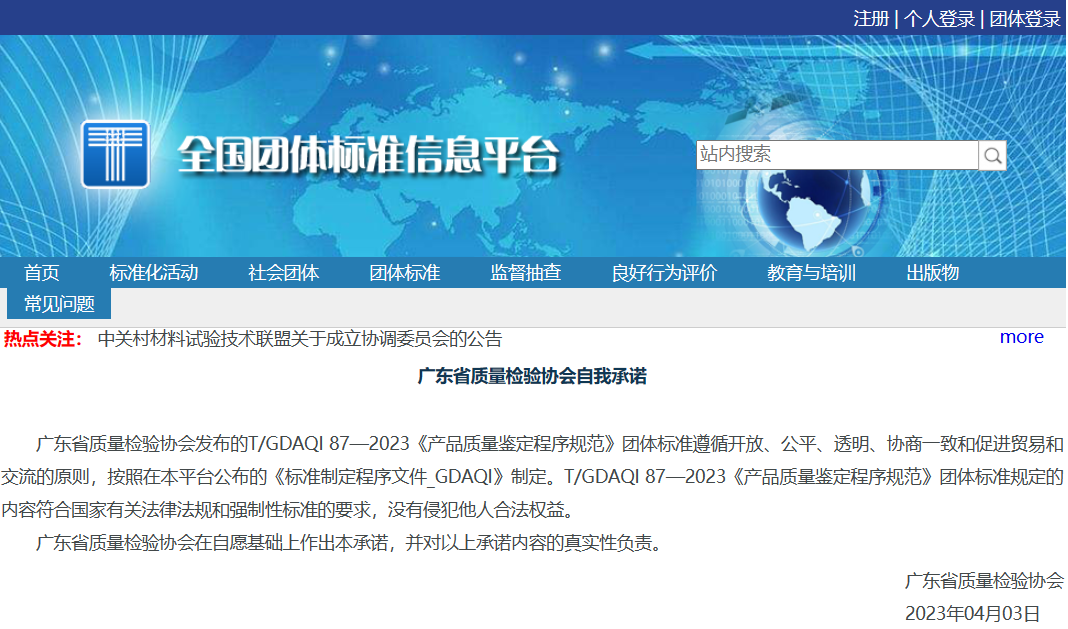Click the platform logo icon
The width and height of the screenshot is (1068, 629).
click(115, 154)
